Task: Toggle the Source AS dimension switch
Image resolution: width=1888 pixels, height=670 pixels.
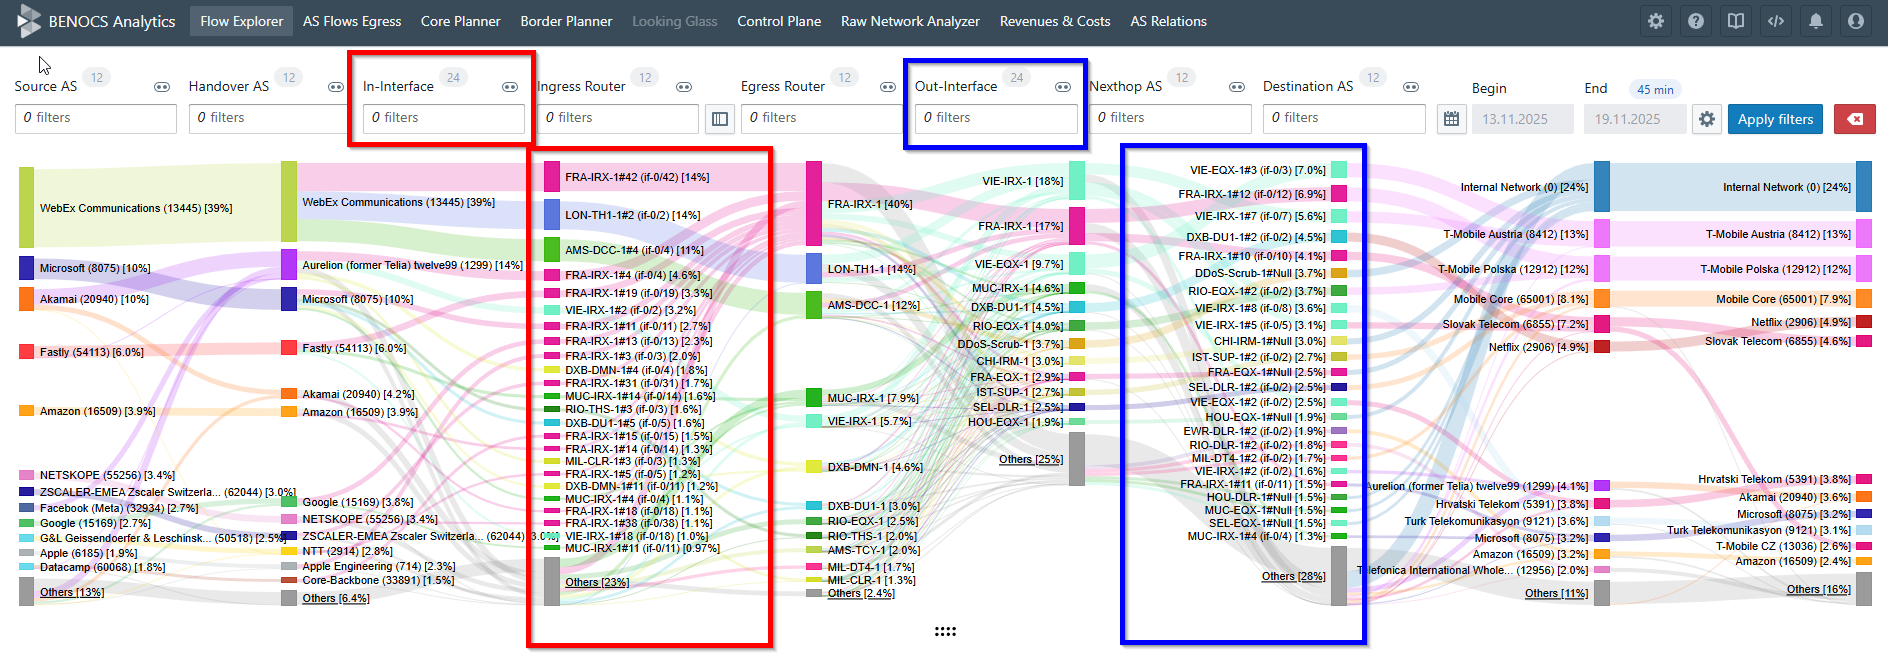Action: pos(162,87)
